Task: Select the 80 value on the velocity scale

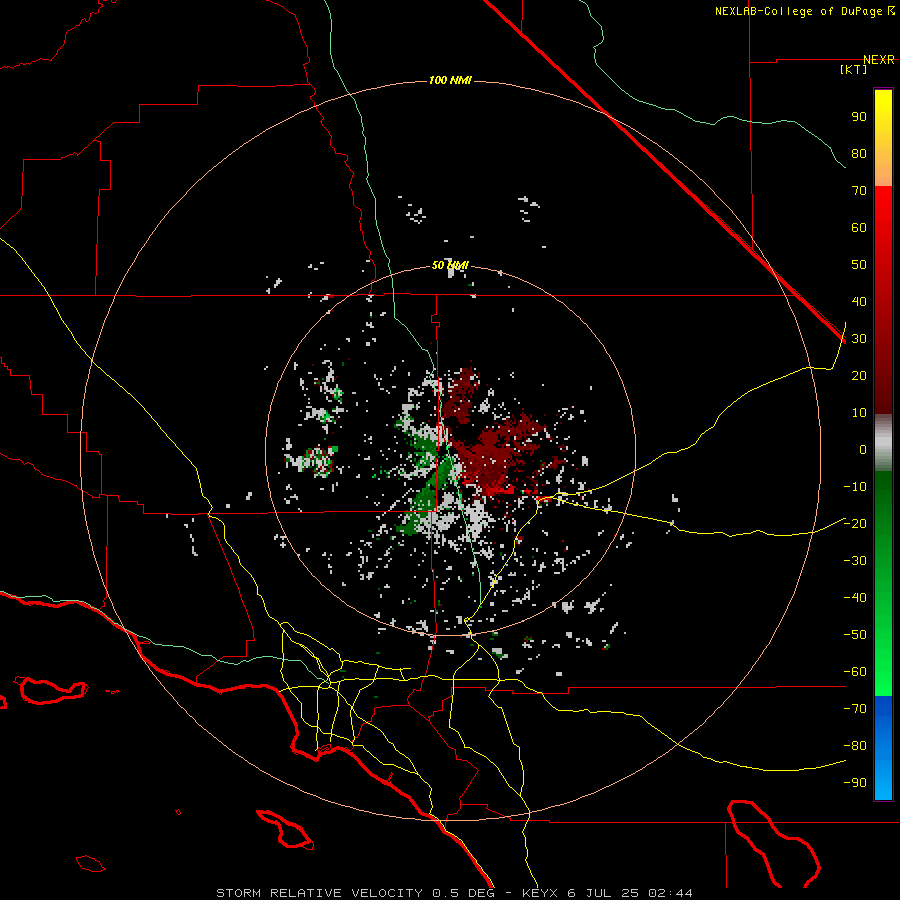Action: (x=859, y=154)
